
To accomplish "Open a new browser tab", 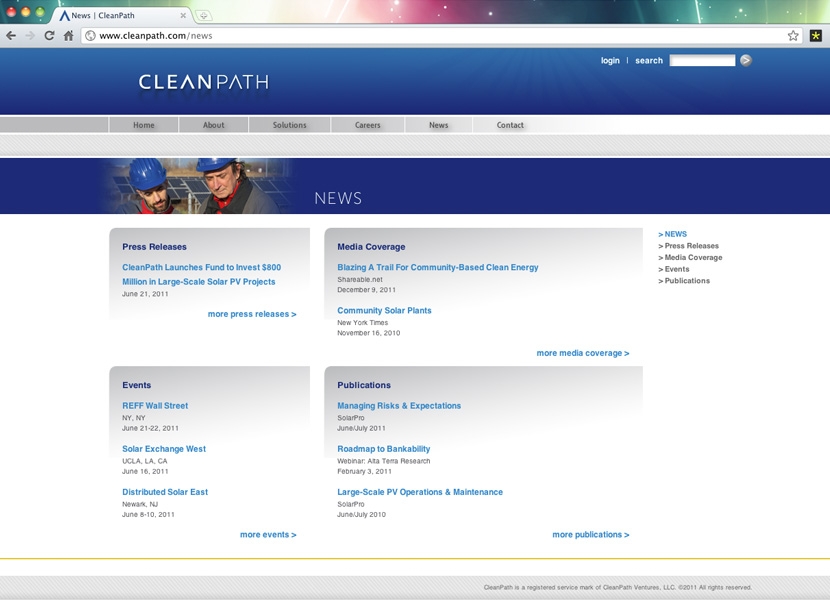I will click(204, 16).
